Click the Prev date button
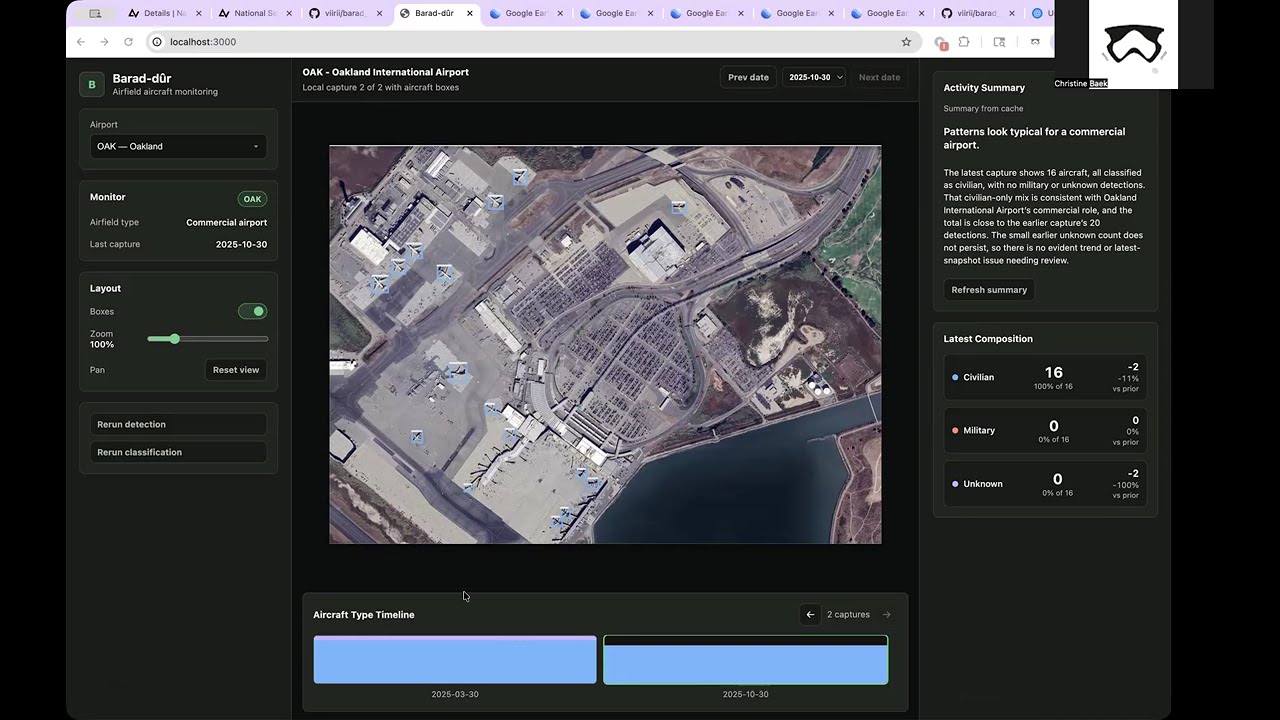The height and width of the screenshot is (720, 1280). click(748, 77)
